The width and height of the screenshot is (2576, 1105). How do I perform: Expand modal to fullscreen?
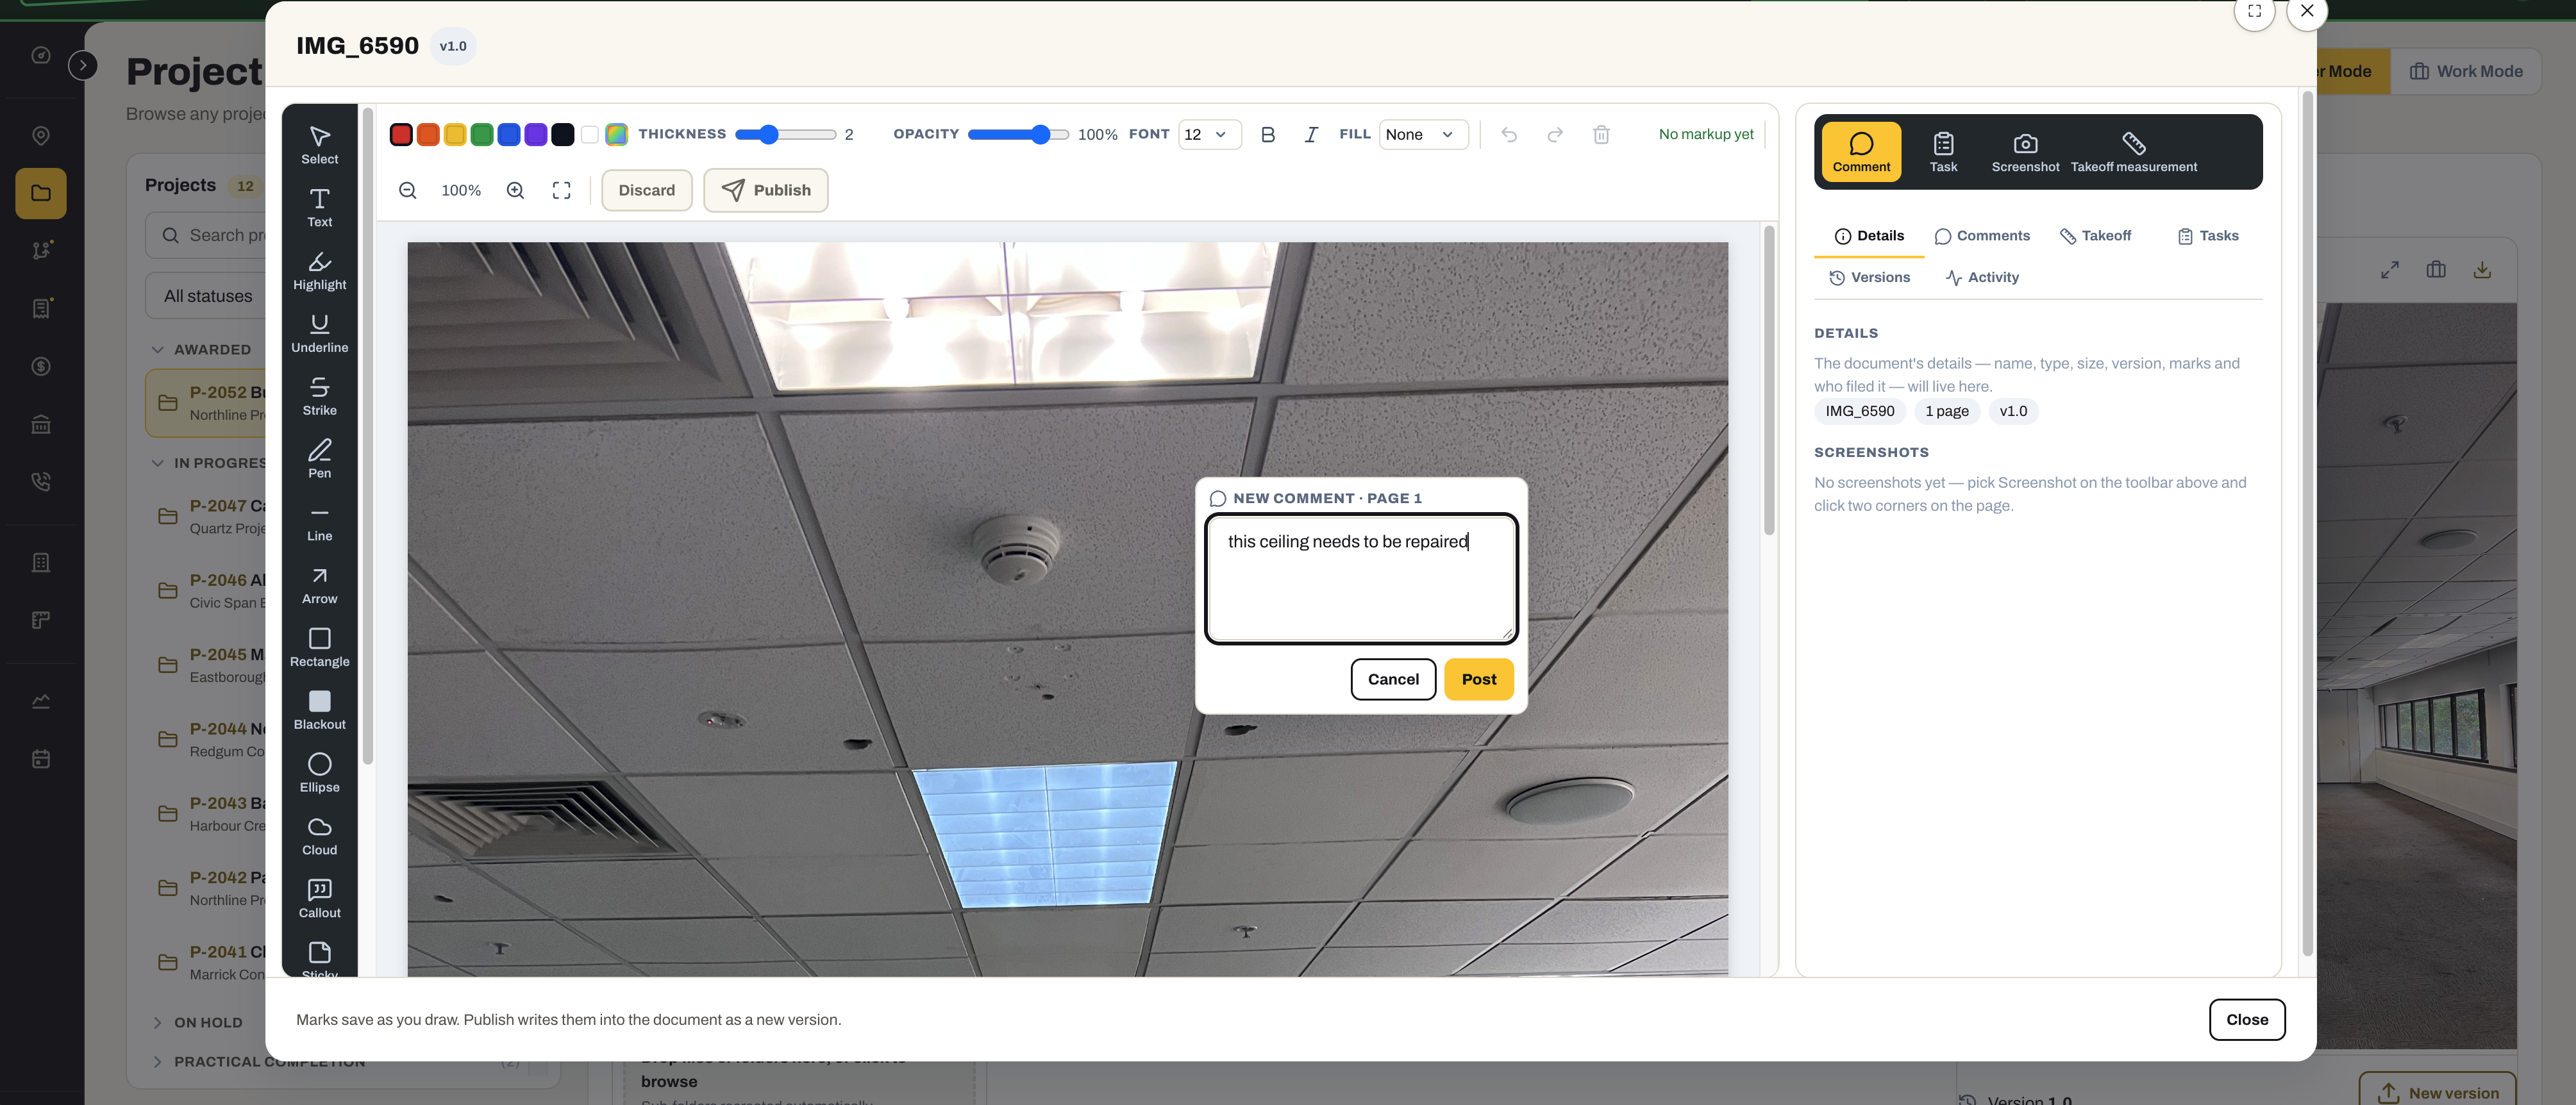(x=2254, y=11)
